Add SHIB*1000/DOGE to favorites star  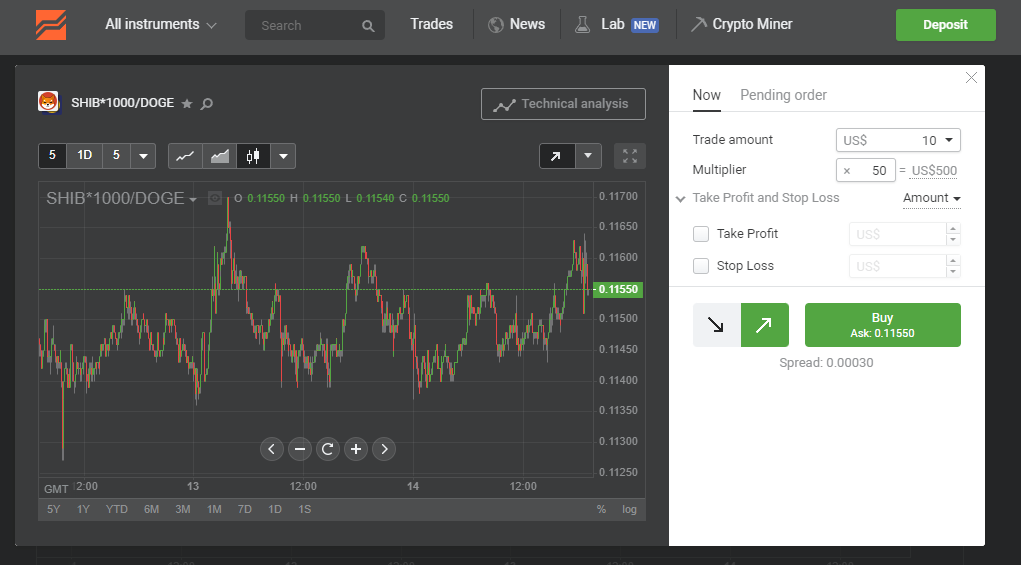pos(187,103)
